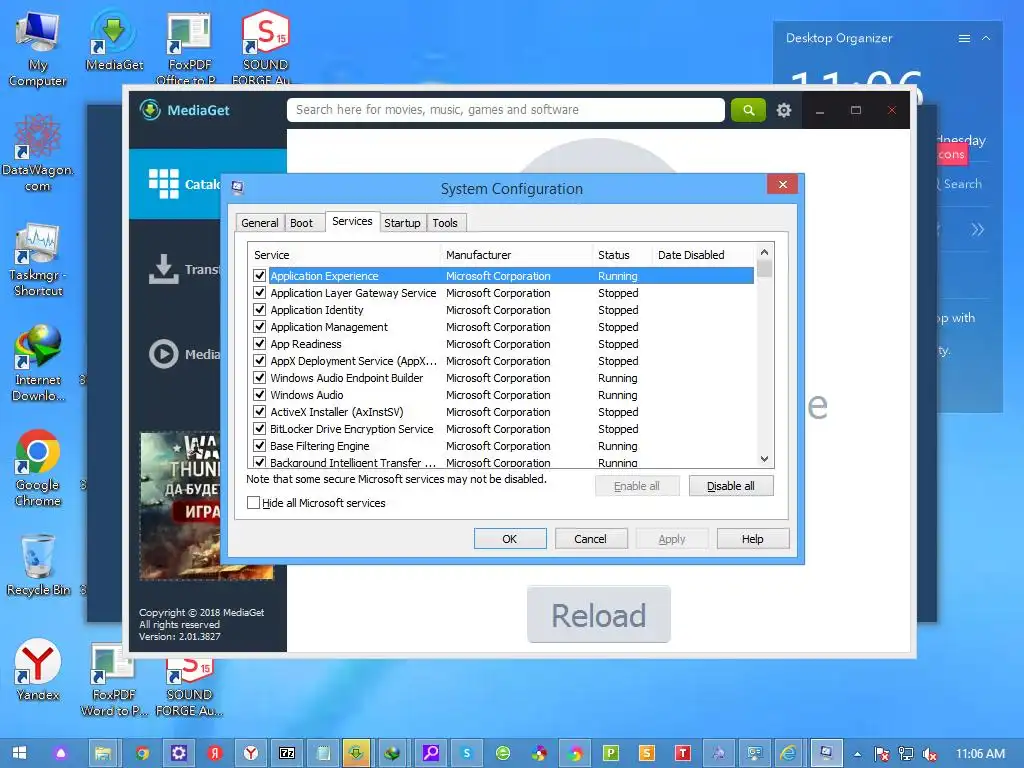Image resolution: width=1024 pixels, height=768 pixels.
Task: Uncheck the Application Management service
Action: click(259, 327)
